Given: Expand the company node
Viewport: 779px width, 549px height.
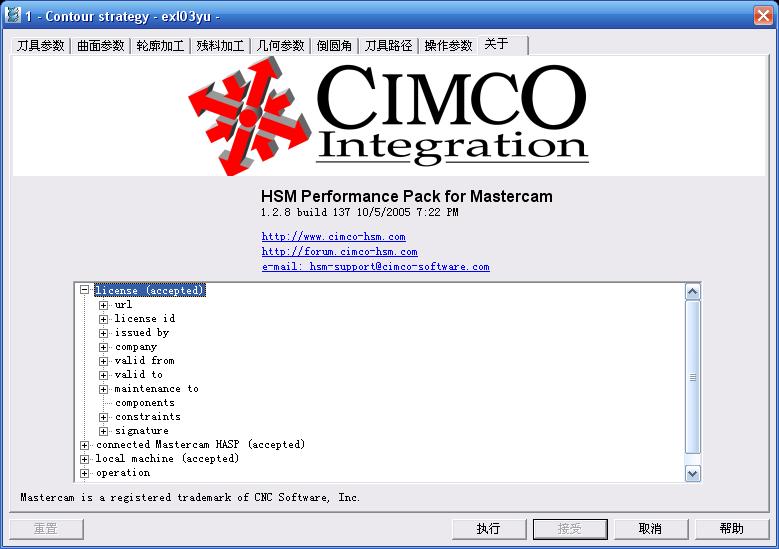Looking at the screenshot, I should click(x=103, y=347).
